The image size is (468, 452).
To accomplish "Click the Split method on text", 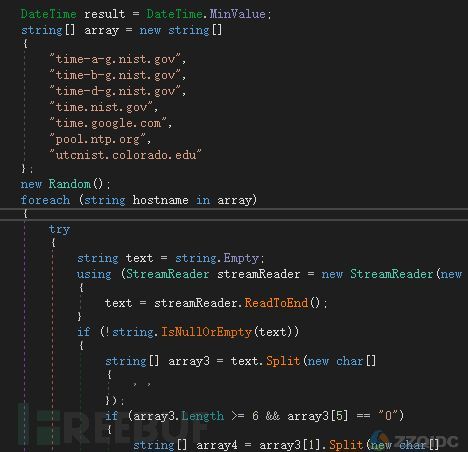I will click(x=283, y=361).
